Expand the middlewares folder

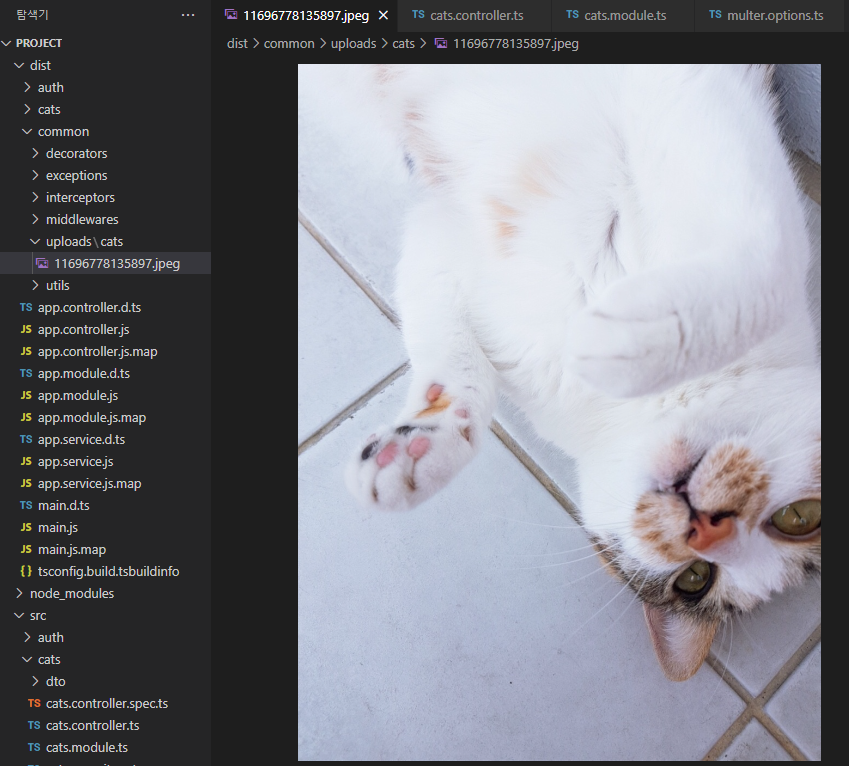coord(35,219)
